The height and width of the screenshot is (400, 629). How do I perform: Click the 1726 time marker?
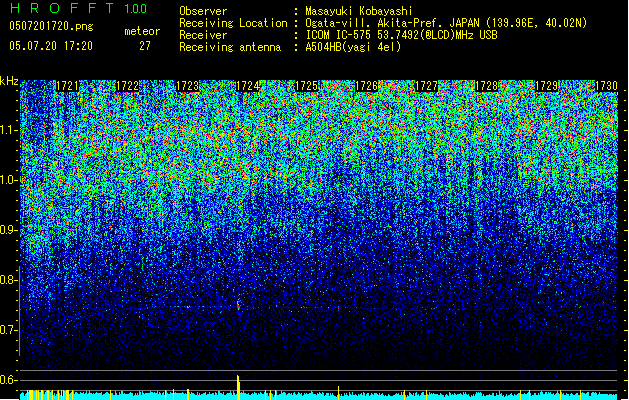(x=367, y=86)
